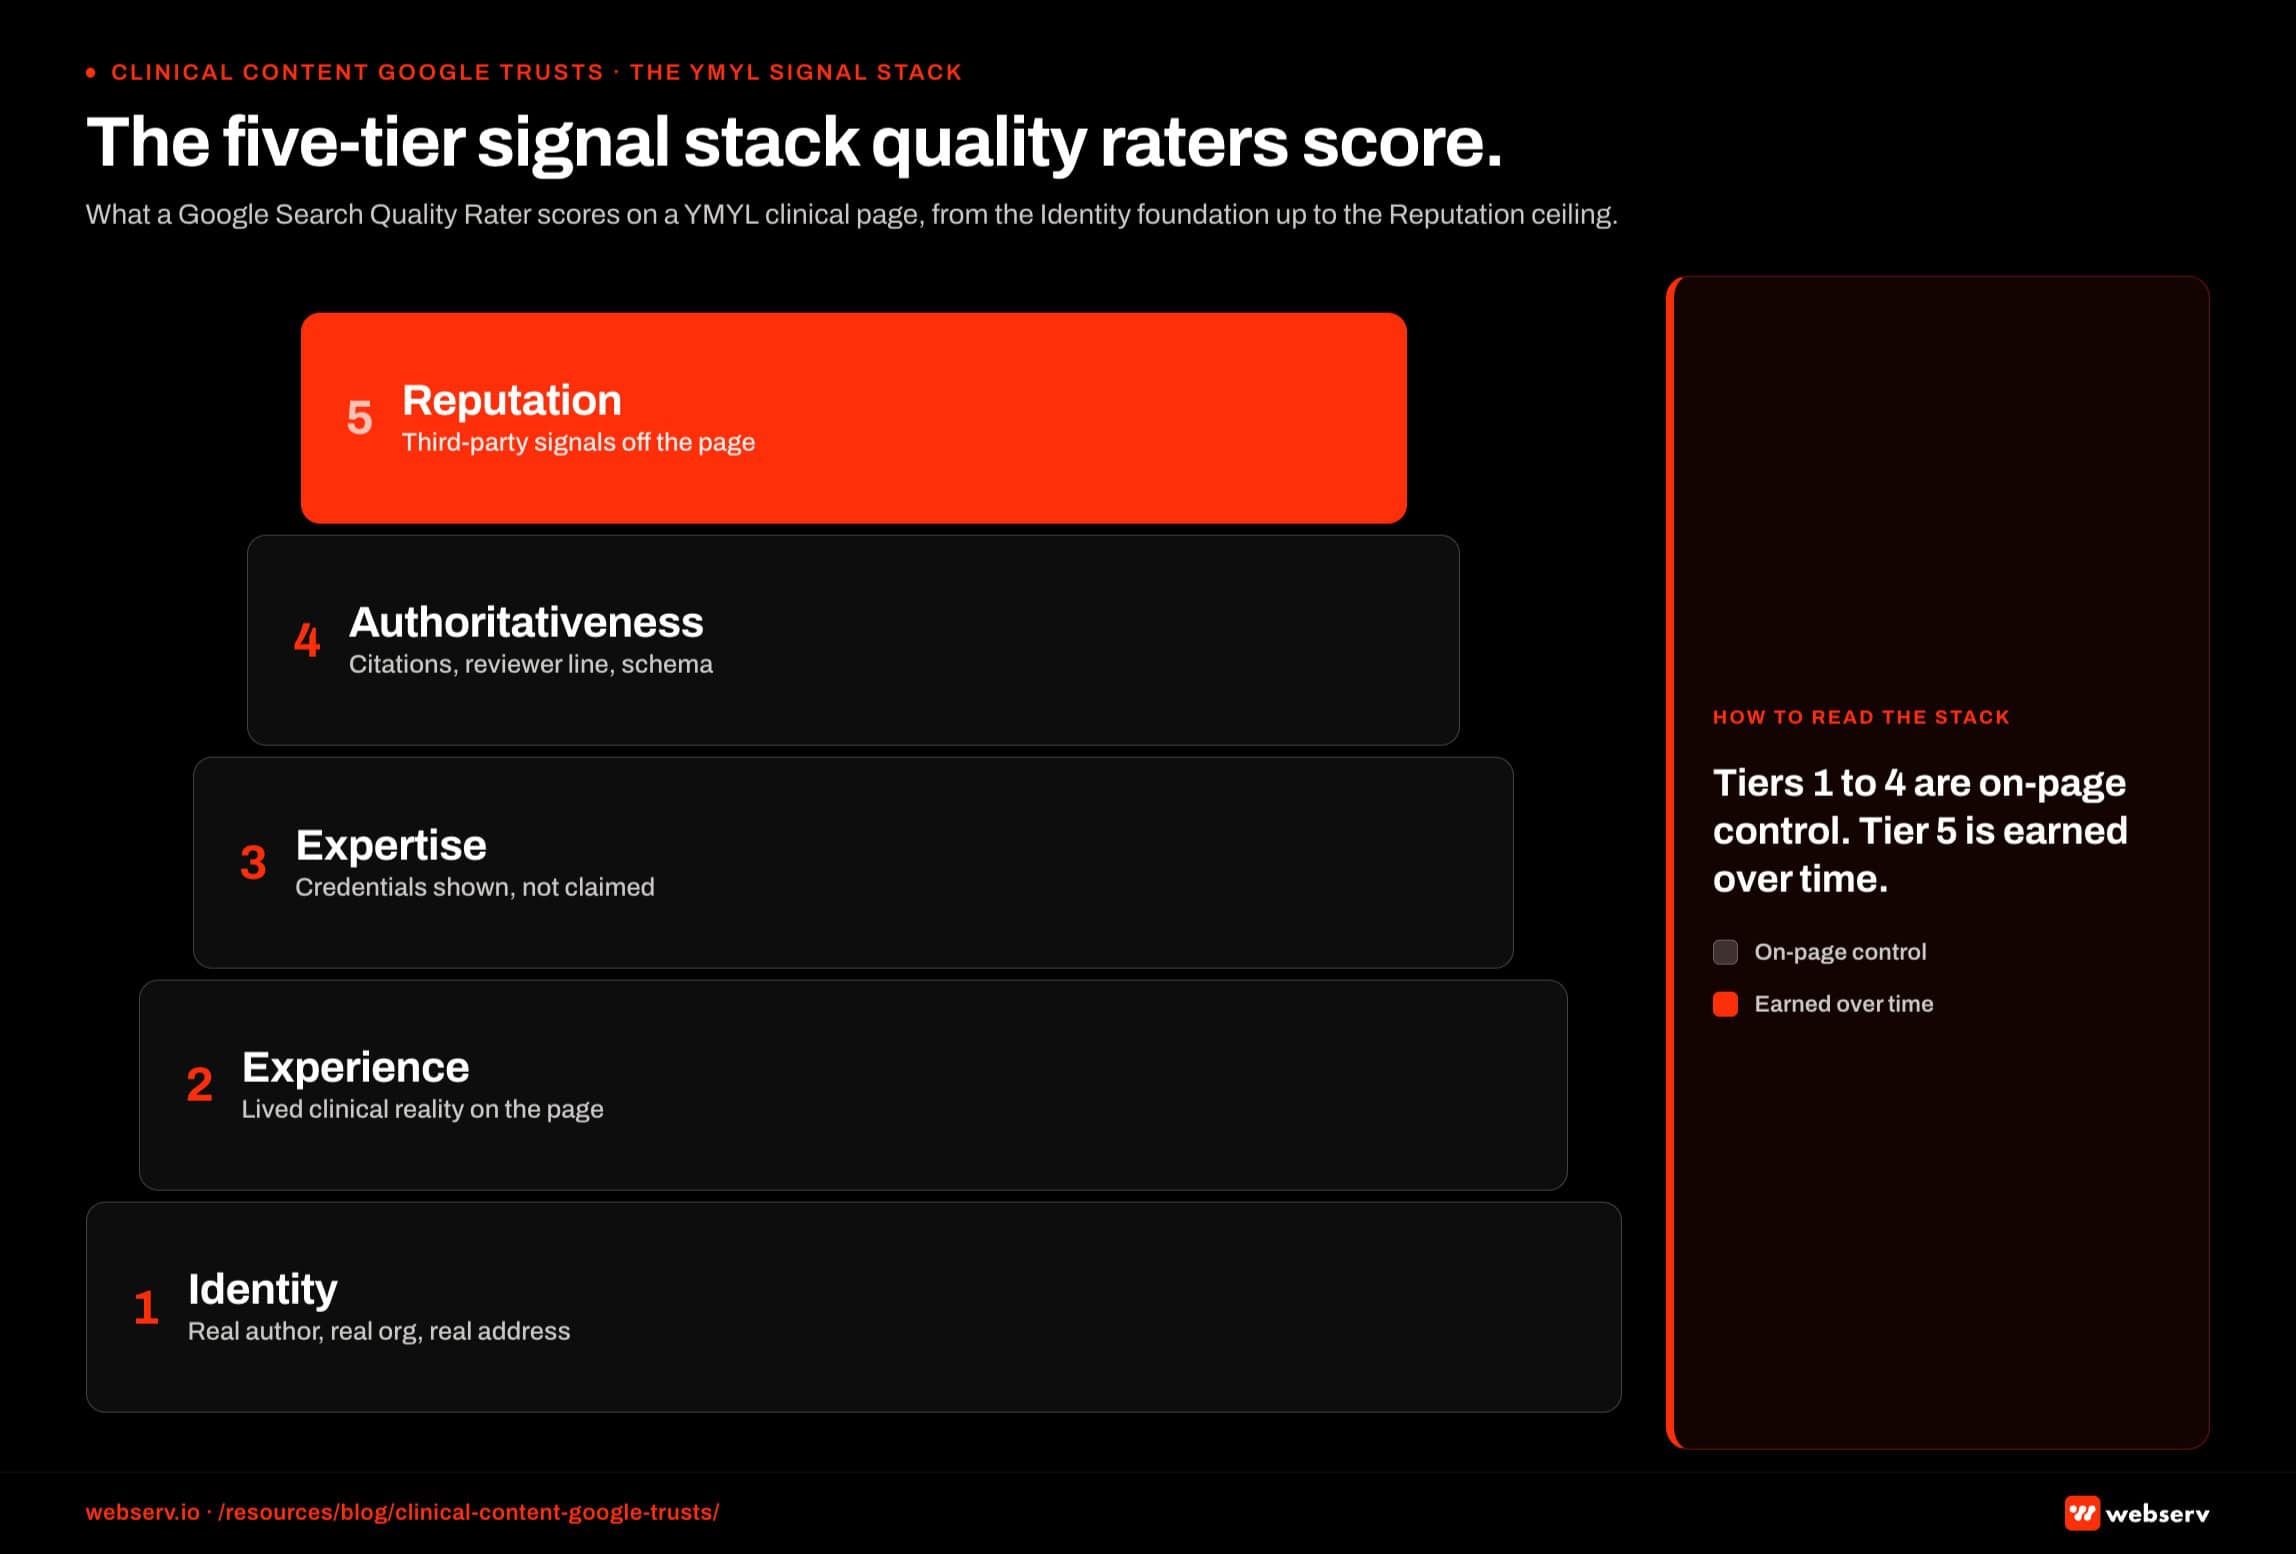Click 'Citations, reviewer line, schema' text
This screenshot has width=2296, height=1554.
click(530, 664)
